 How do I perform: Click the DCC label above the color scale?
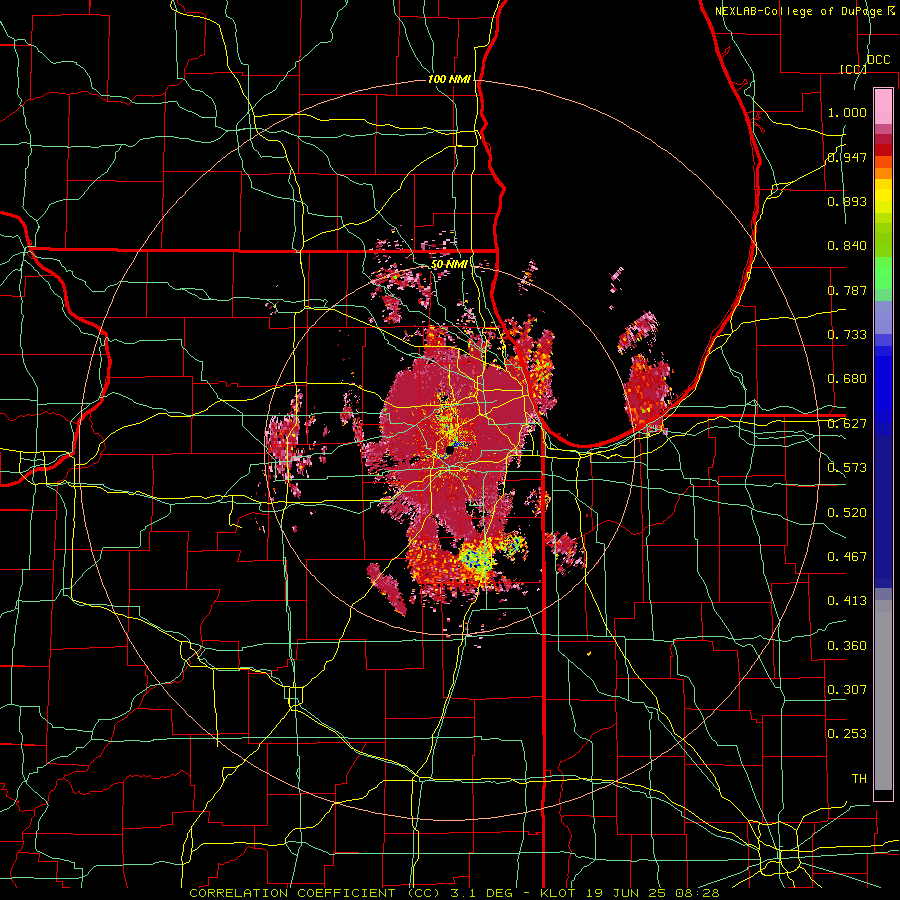tap(879, 60)
